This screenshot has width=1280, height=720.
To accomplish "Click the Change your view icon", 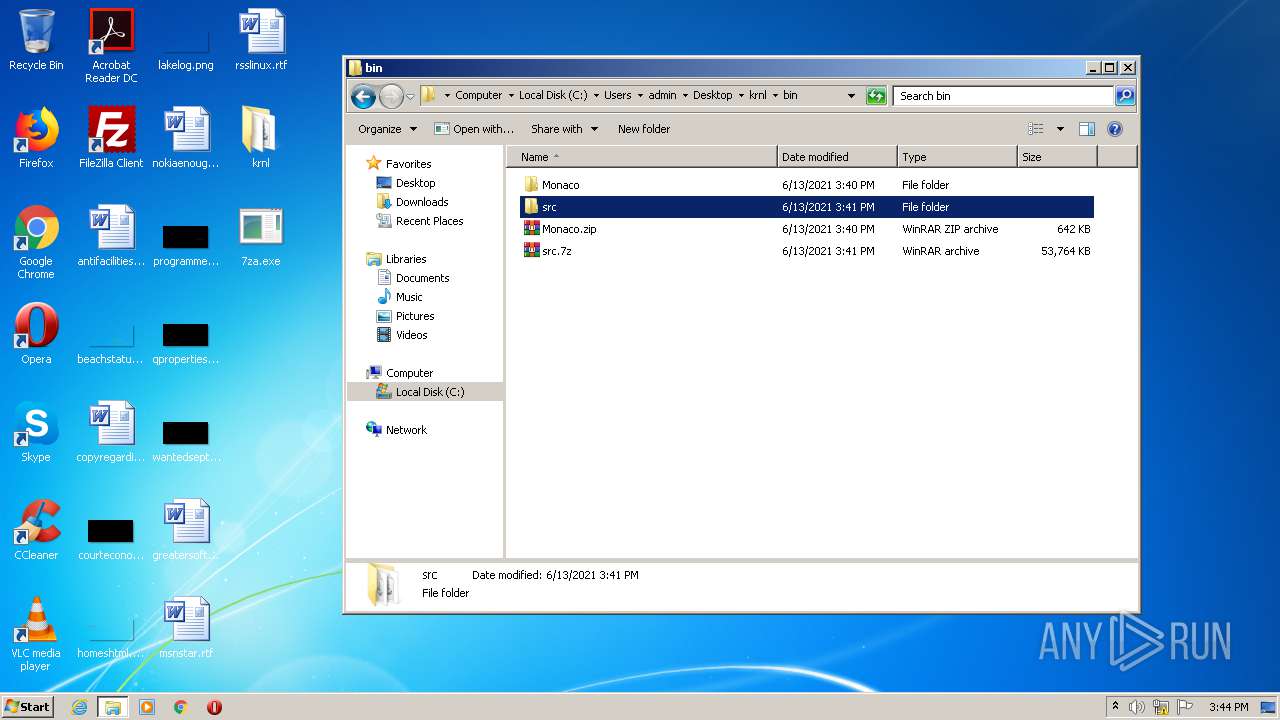I will (x=1036, y=129).
